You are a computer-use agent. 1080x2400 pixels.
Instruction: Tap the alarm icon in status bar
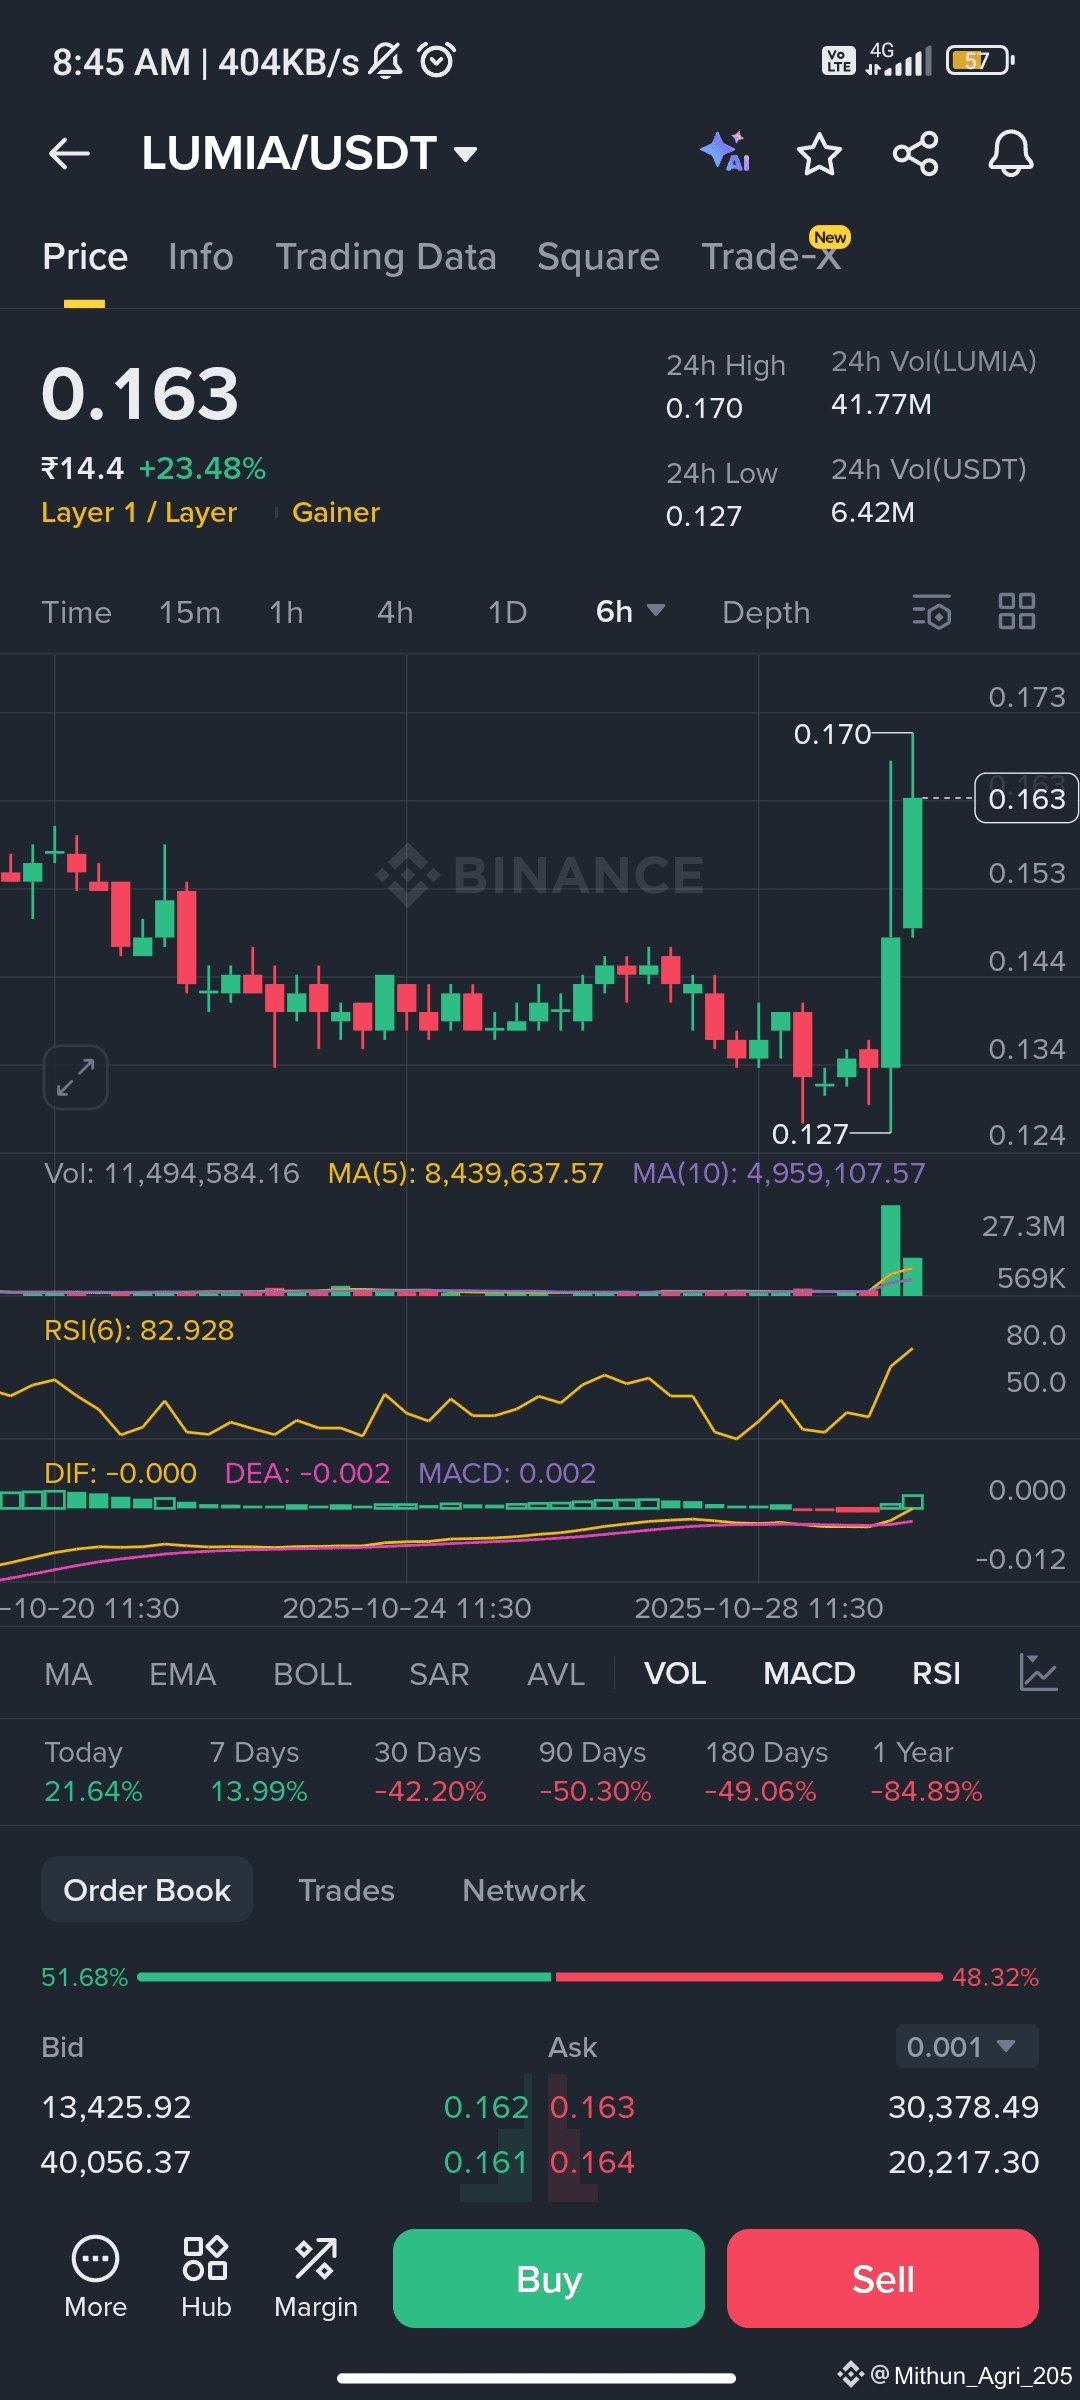pyautogui.click(x=437, y=61)
